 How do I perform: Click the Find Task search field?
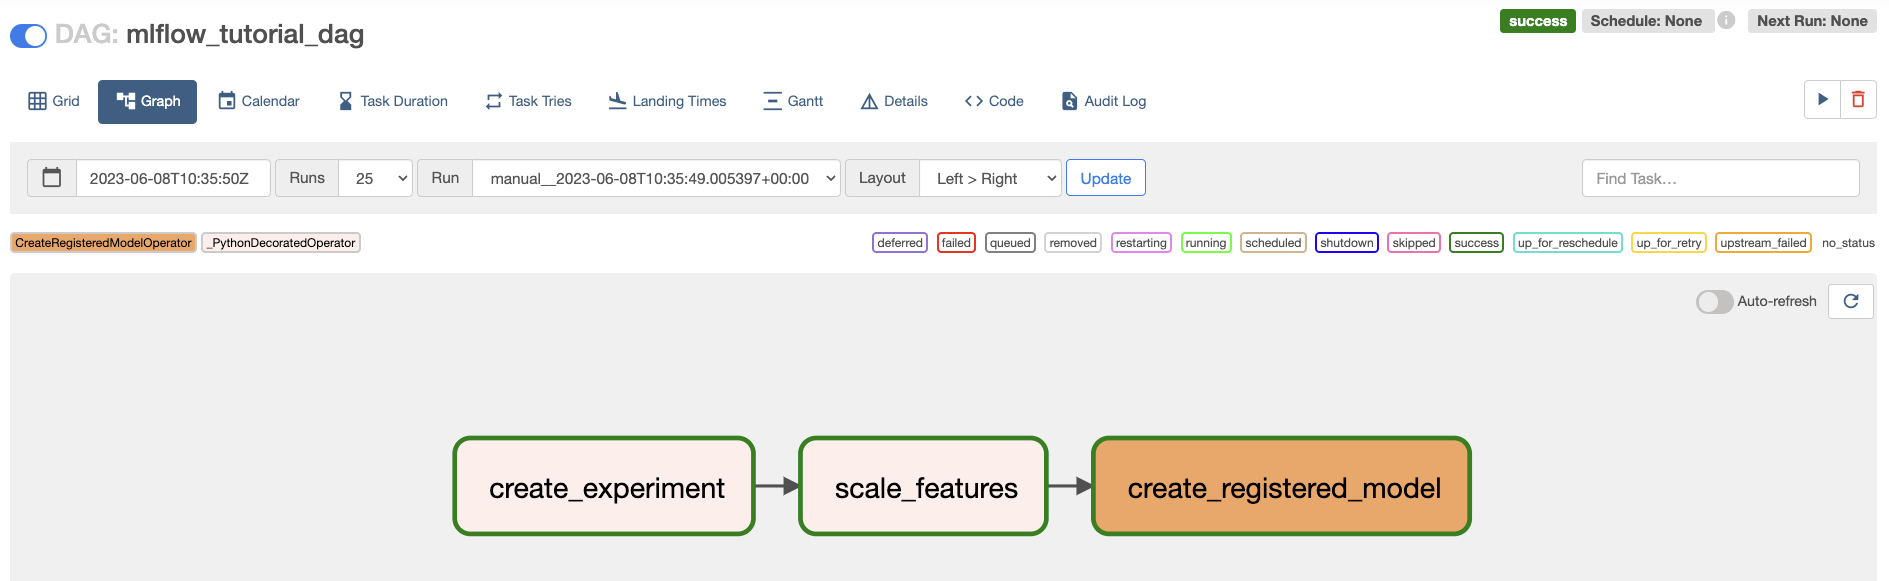pos(1720,178)
